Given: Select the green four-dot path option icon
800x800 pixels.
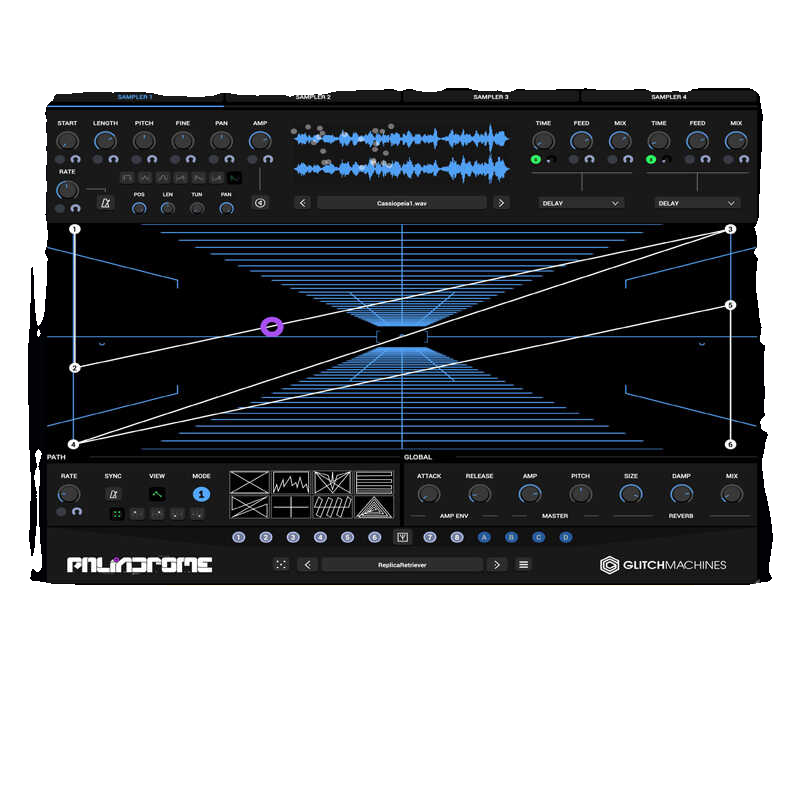Looking at the screenshot, I should tap(117, 514).
